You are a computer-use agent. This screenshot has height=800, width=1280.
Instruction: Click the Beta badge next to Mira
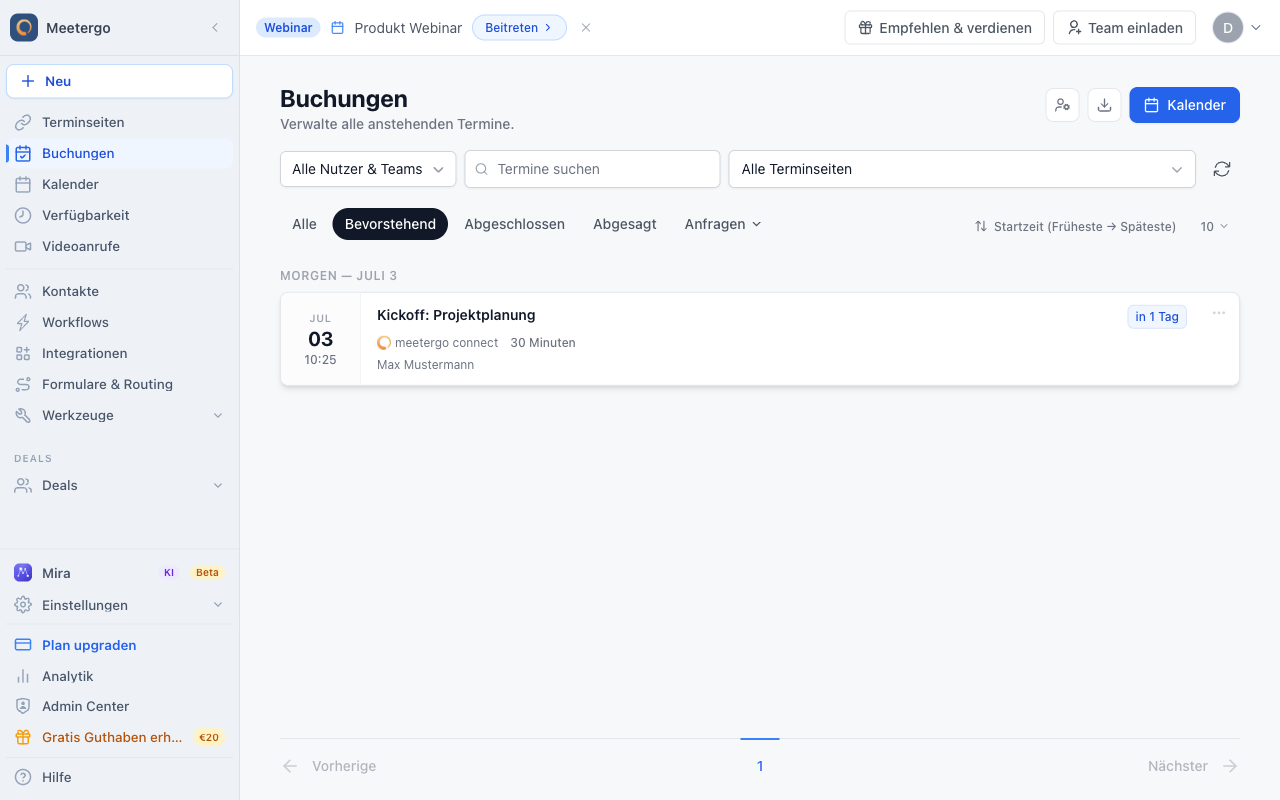tap(207, 573)
